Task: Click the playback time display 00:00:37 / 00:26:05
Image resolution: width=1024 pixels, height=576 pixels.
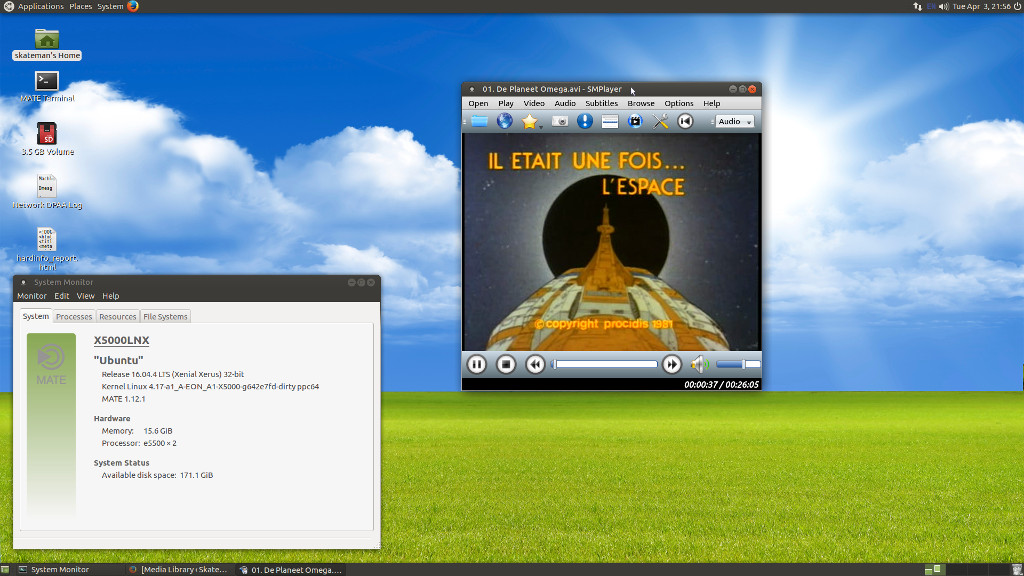Action: 722,385
